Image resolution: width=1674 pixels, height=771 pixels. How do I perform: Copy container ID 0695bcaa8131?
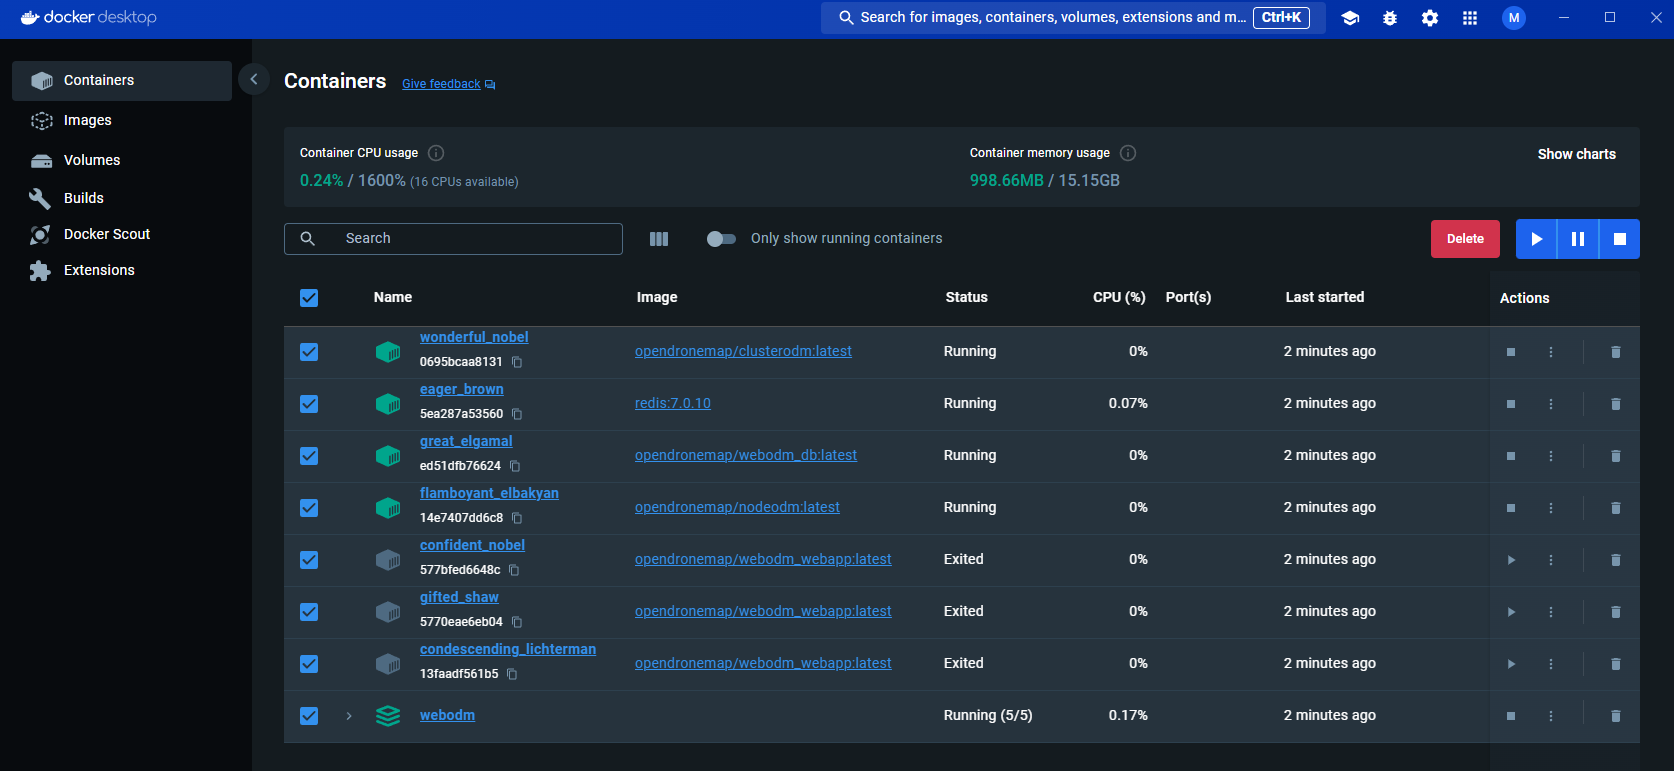[x=517, y=362]
